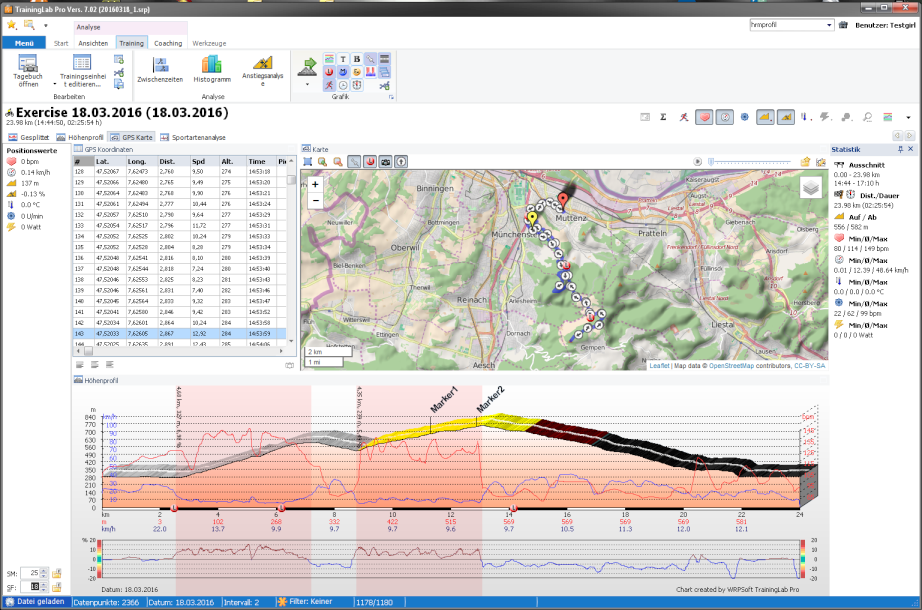This screenshot has width=922, height=610.
Task: Open the Werkzeuge ribbon tab
Action: 209,43
